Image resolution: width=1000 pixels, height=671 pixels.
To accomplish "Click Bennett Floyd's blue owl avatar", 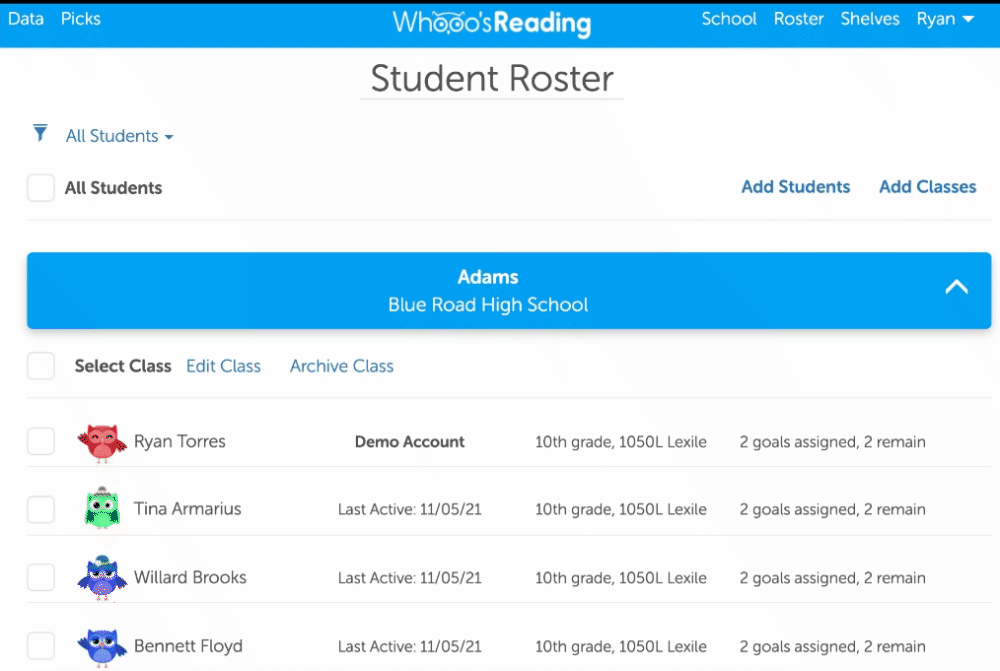I will coord(102,645).
